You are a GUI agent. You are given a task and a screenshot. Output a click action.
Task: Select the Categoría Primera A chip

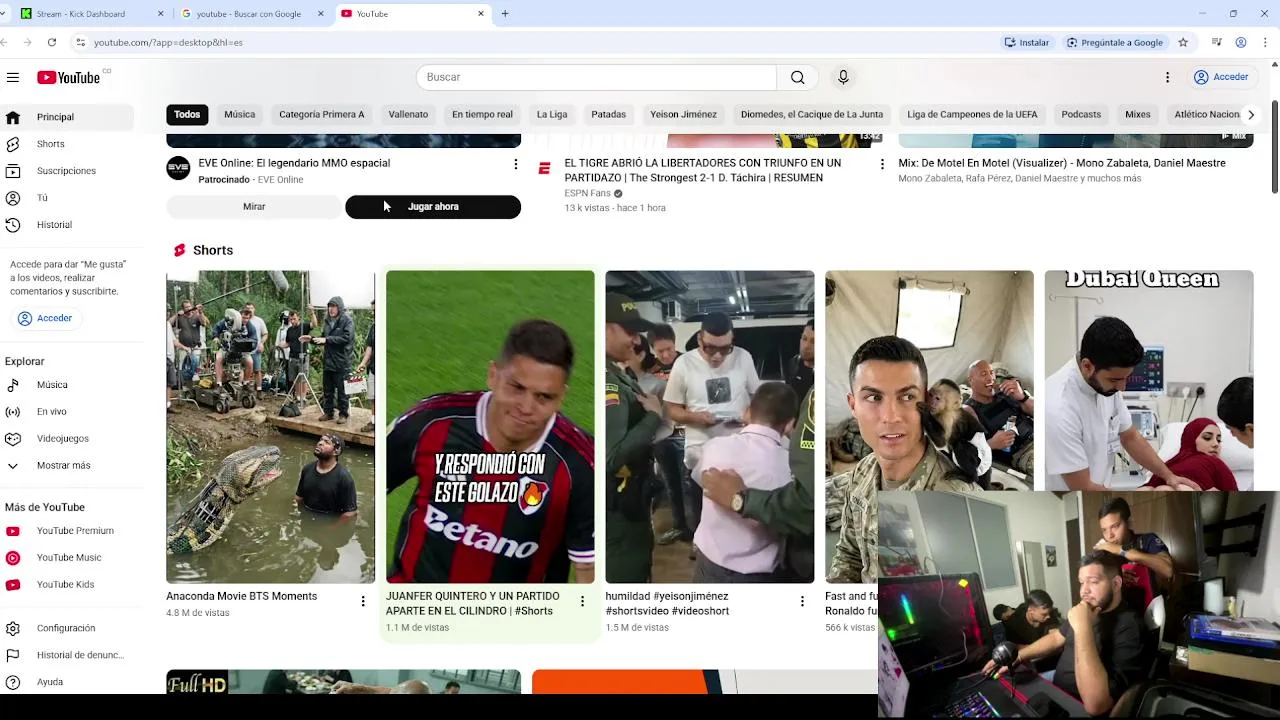coord(321,115)
